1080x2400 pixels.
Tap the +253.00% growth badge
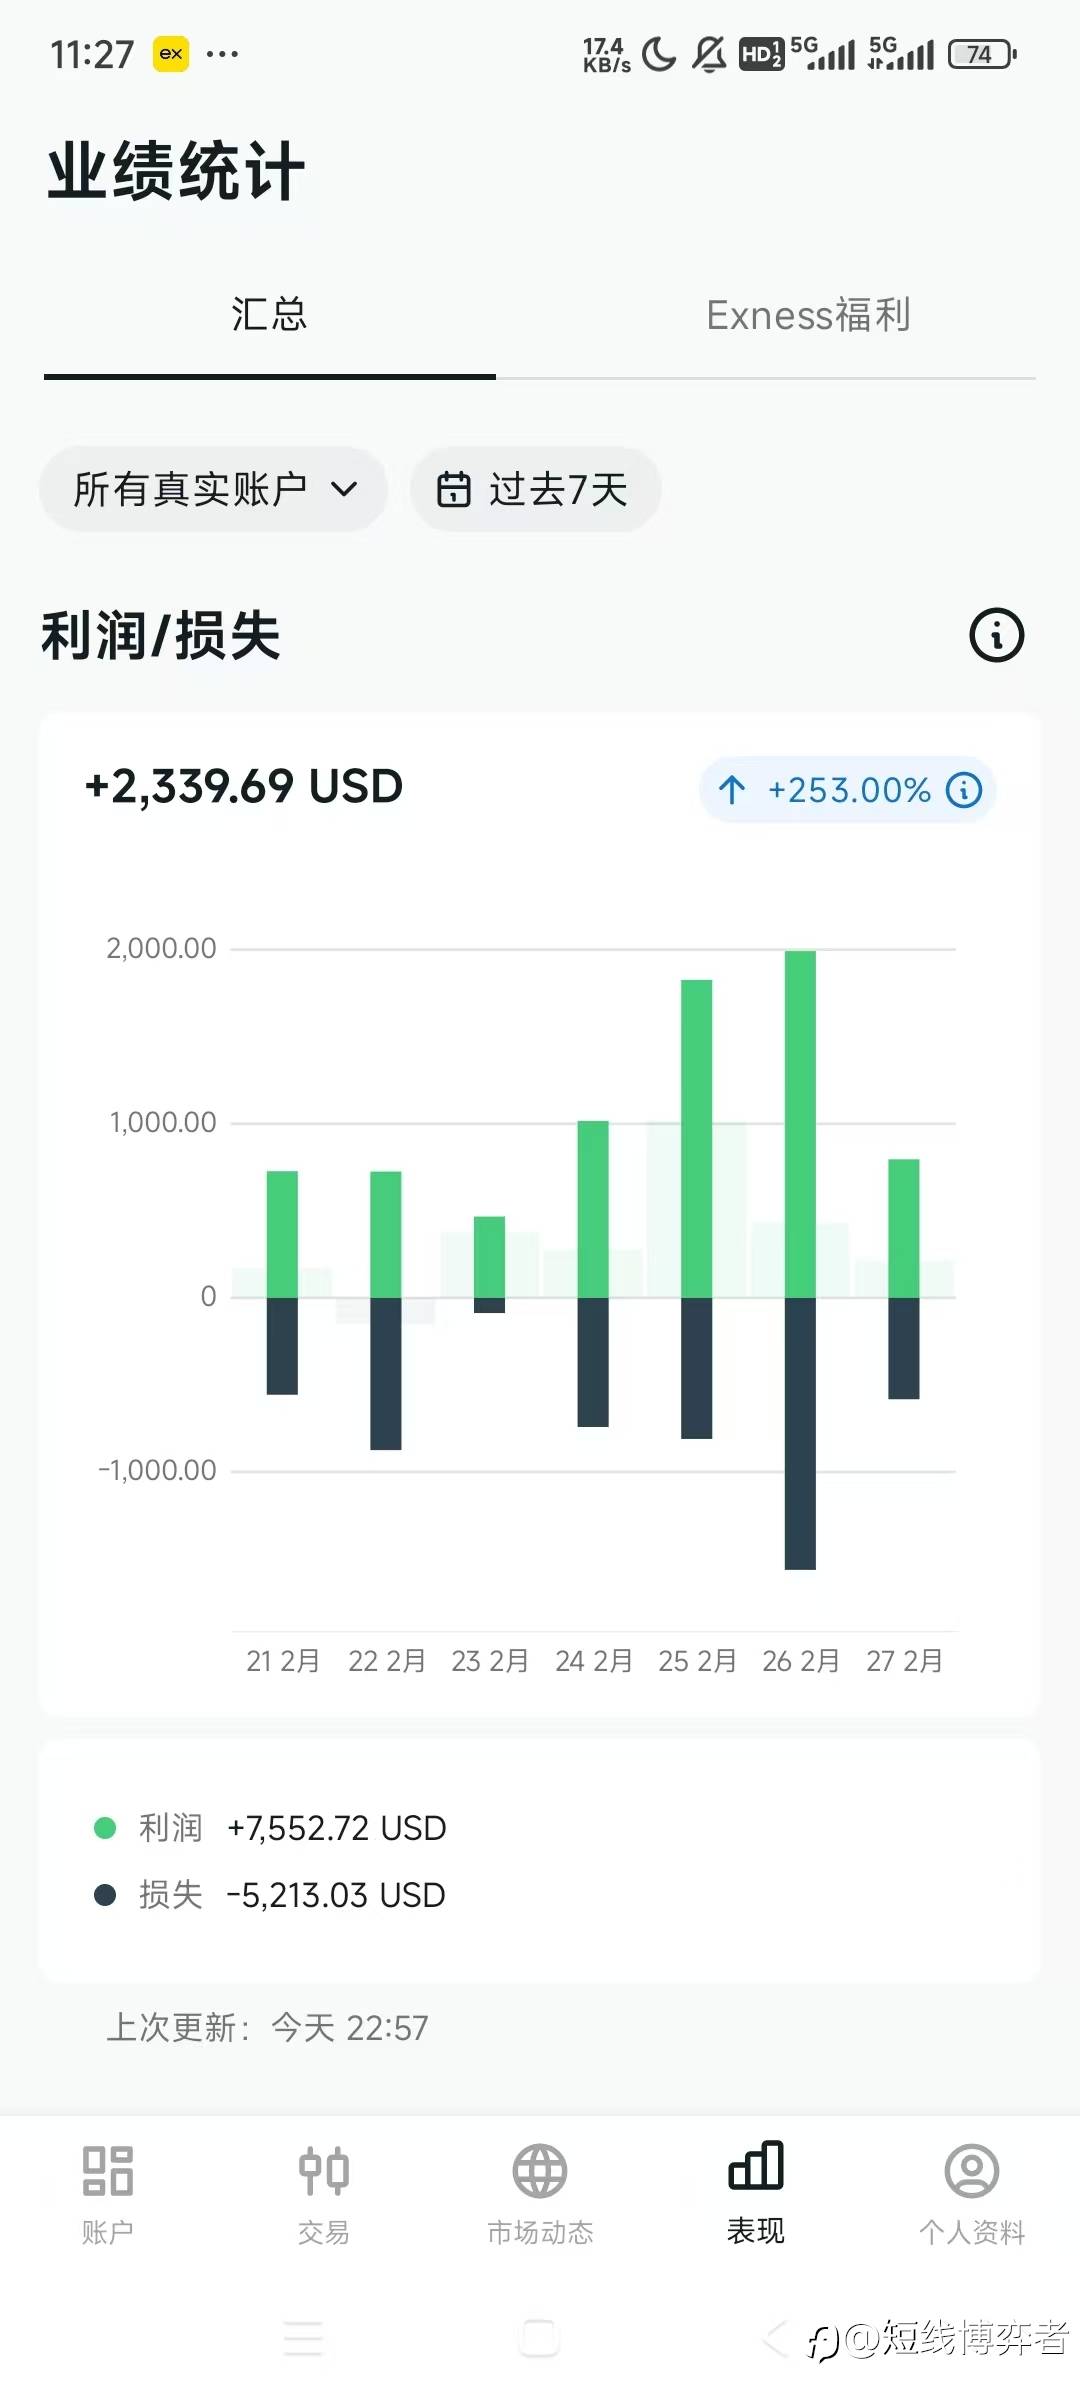pos(846,790)
